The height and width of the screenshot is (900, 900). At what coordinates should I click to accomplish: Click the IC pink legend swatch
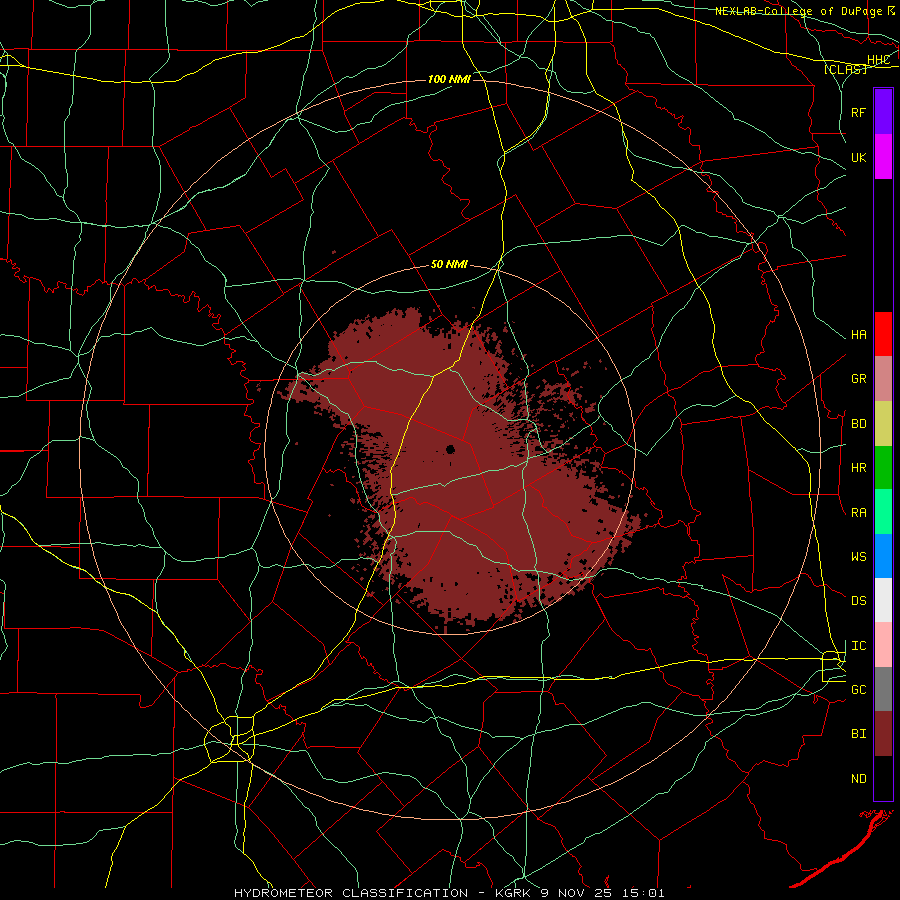[x=883, y=645]
